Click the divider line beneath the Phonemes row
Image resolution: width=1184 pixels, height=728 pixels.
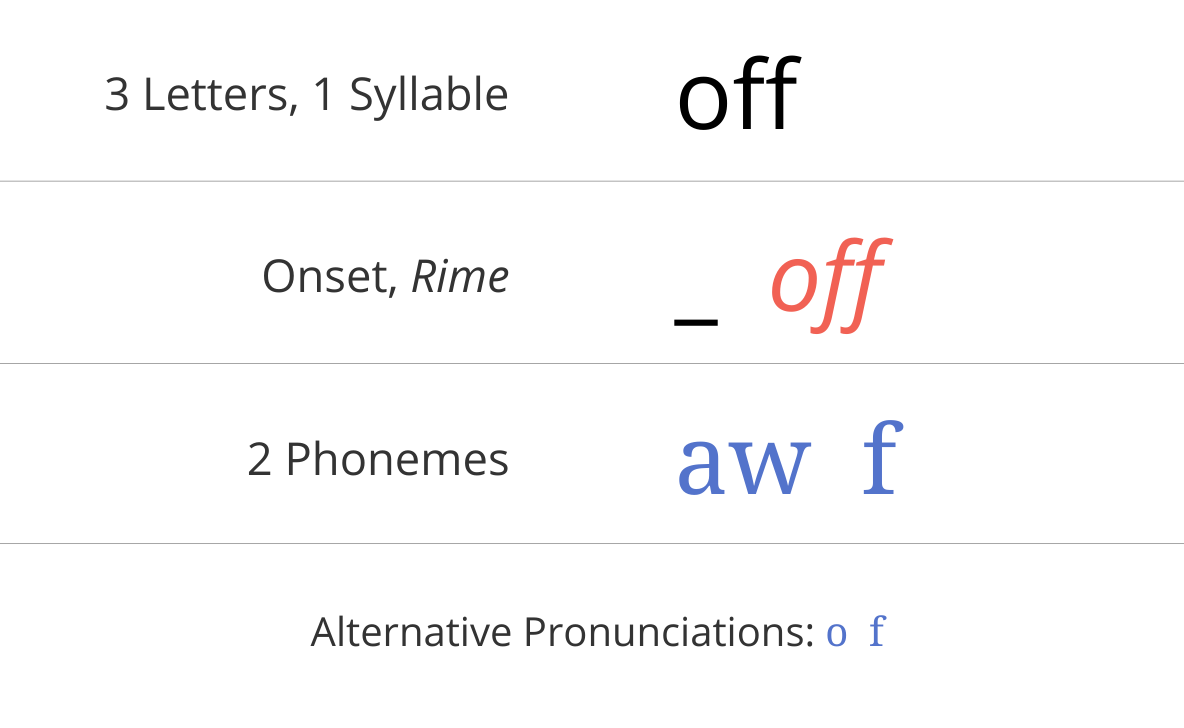(x=592, y=544)
